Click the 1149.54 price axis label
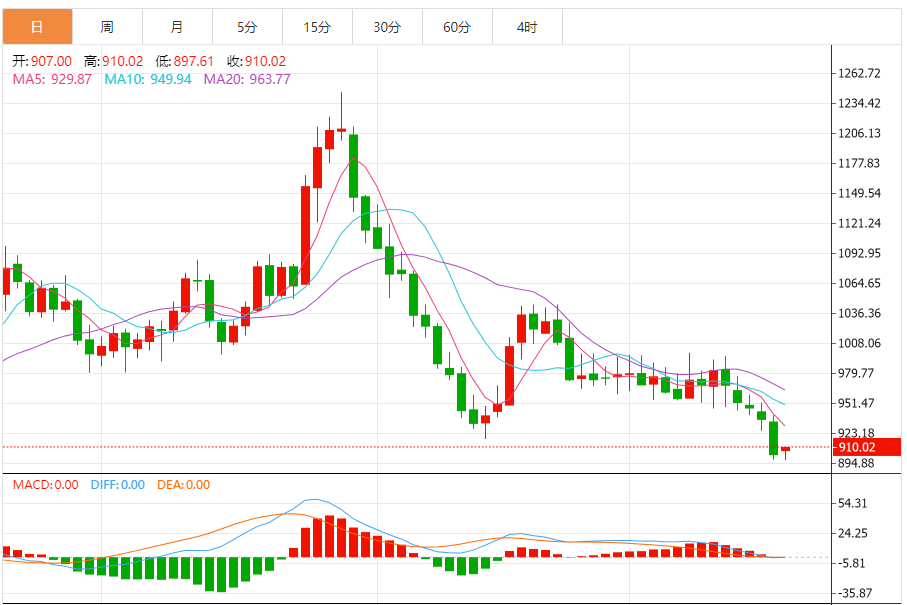Screen dimensions: 907x605 coord(859,193)
